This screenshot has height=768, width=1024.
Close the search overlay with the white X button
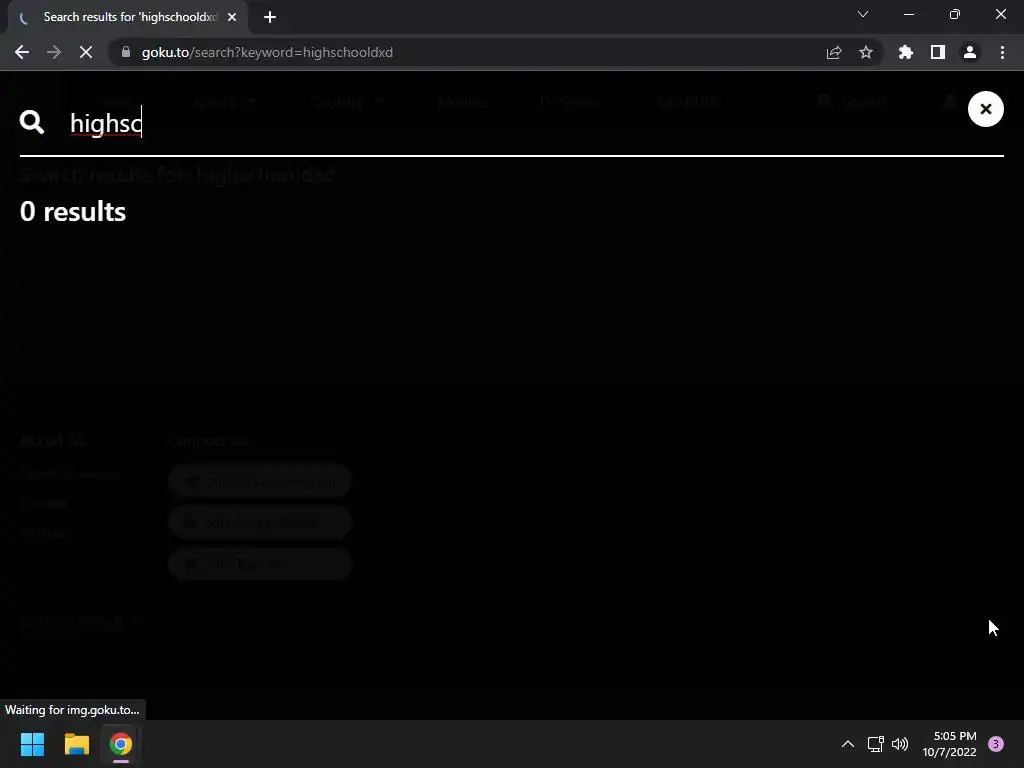click(985, 109)
